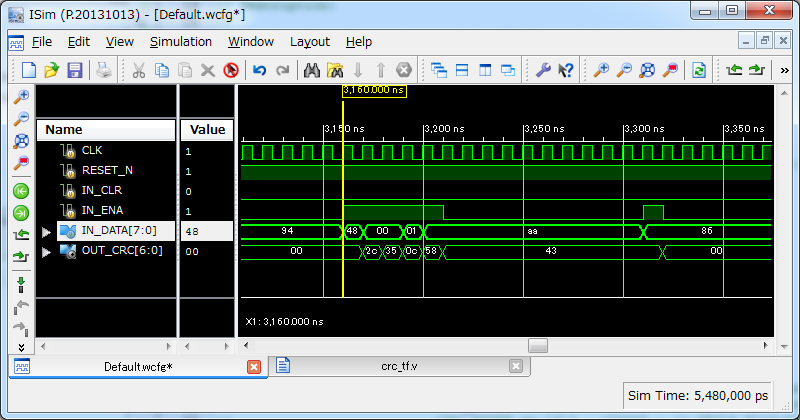Open the Simulation menu

181,42
